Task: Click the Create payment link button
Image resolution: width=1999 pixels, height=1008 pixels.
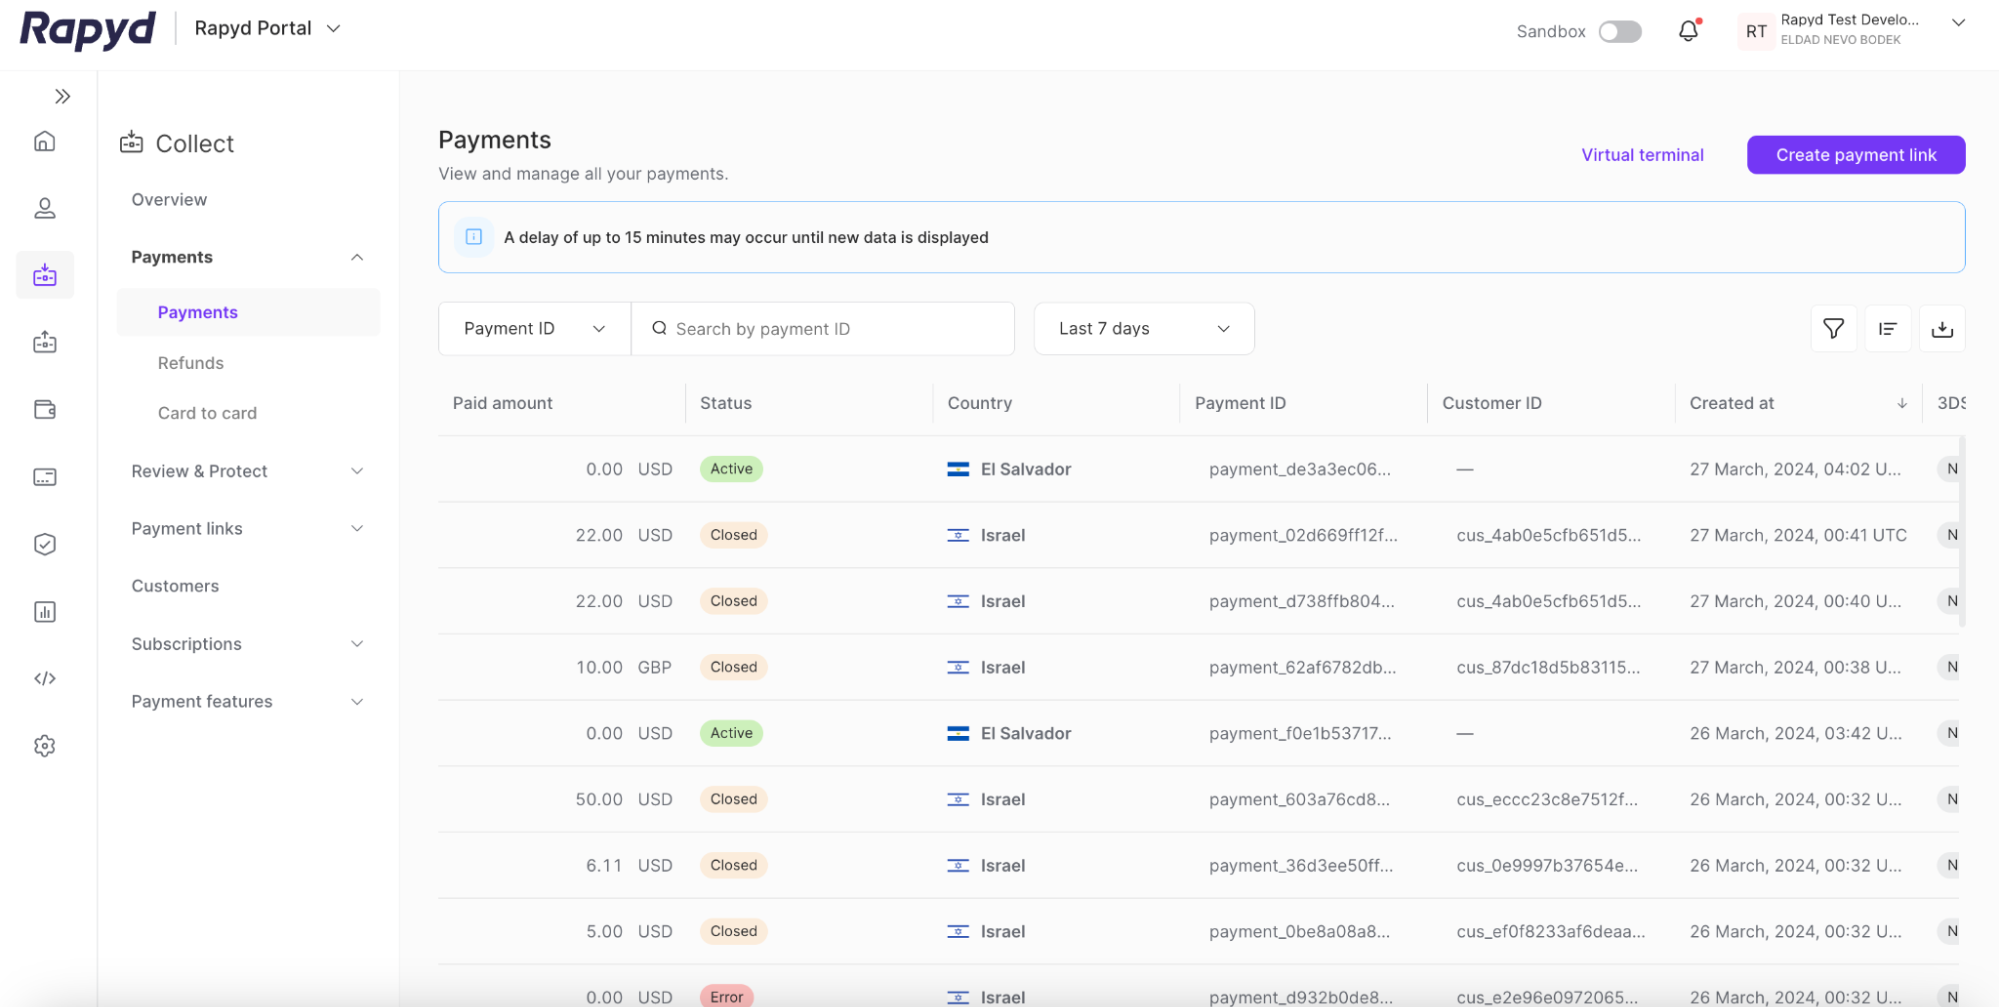Action: coord(1855,154)
